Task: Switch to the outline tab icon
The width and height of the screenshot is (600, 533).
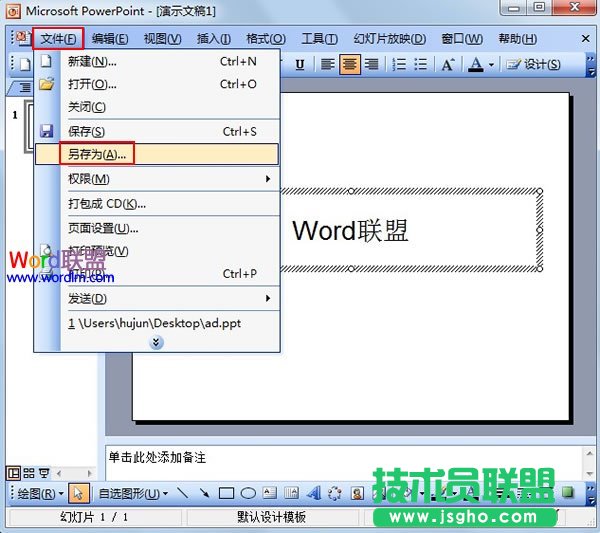Action: pyautogui.click(x=24, y=88)
